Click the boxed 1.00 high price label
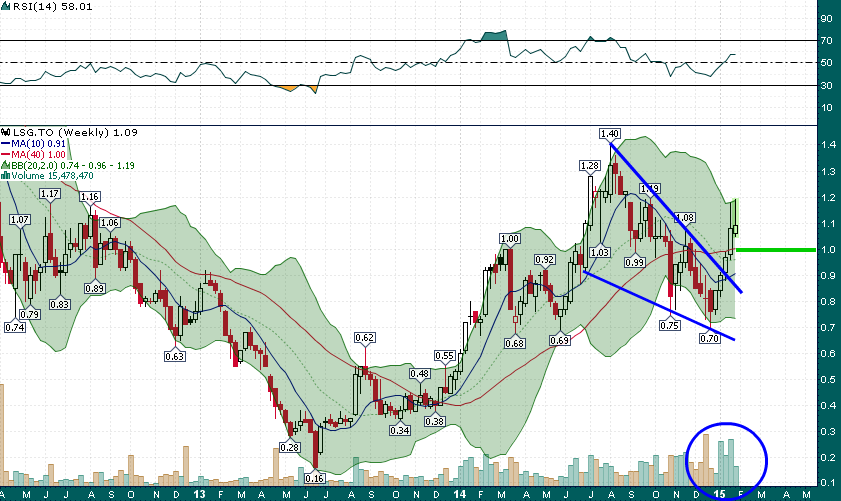 [x=510, y=239]
